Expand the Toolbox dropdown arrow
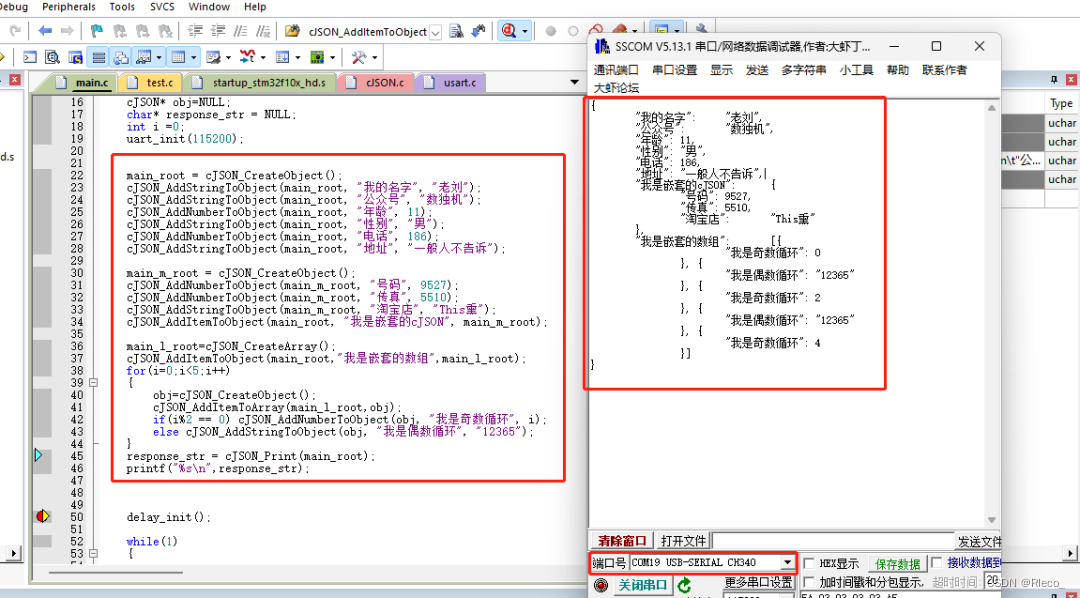 375,58
